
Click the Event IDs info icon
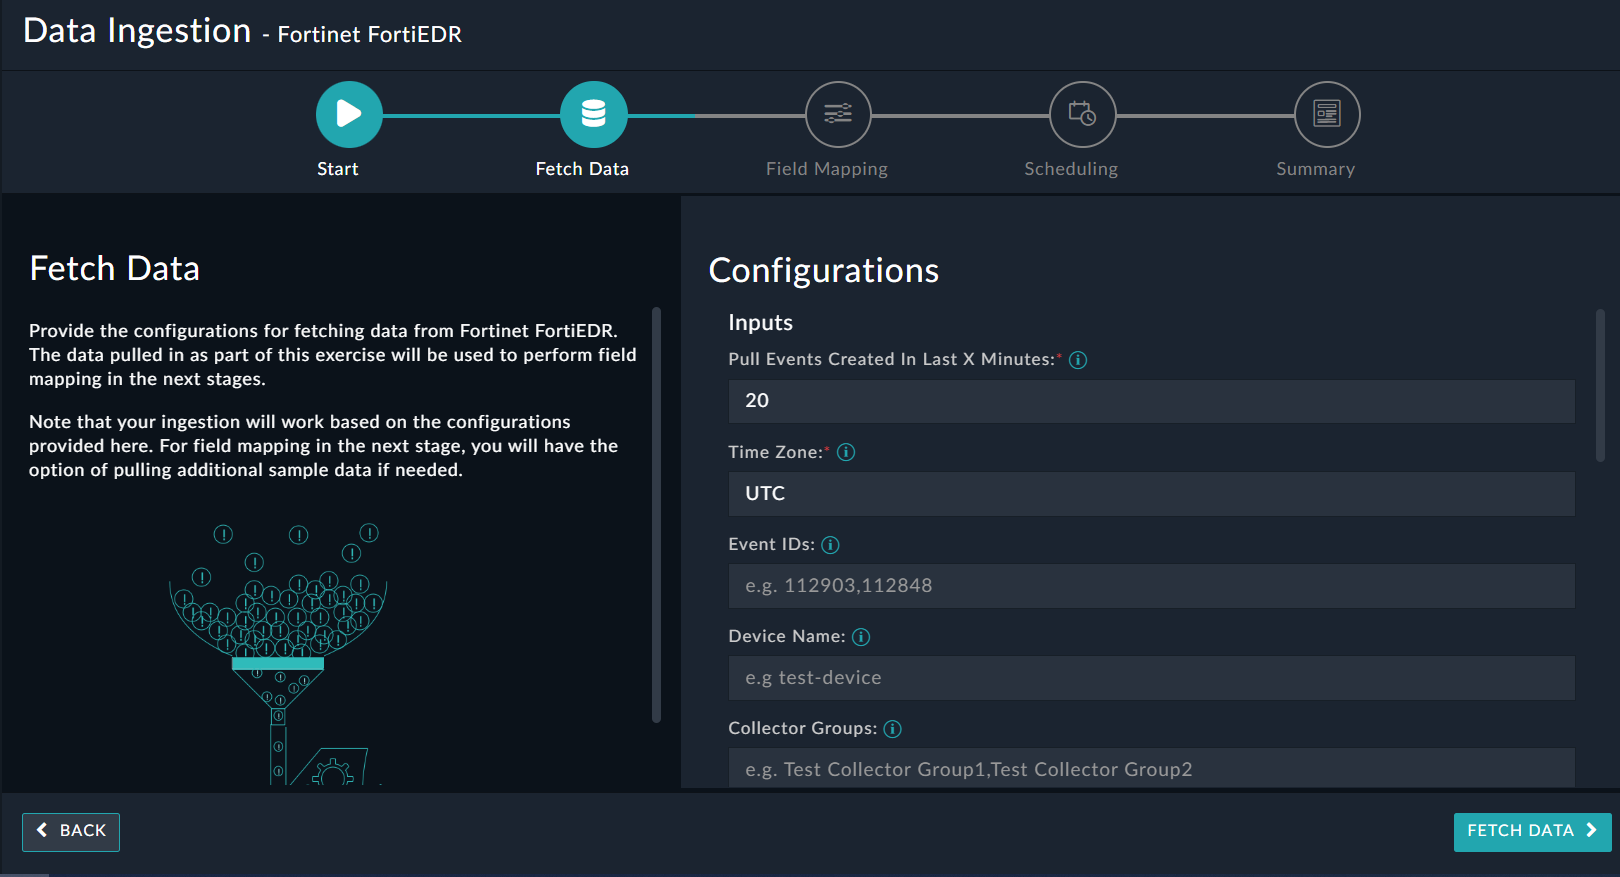(x=830, y=545)
